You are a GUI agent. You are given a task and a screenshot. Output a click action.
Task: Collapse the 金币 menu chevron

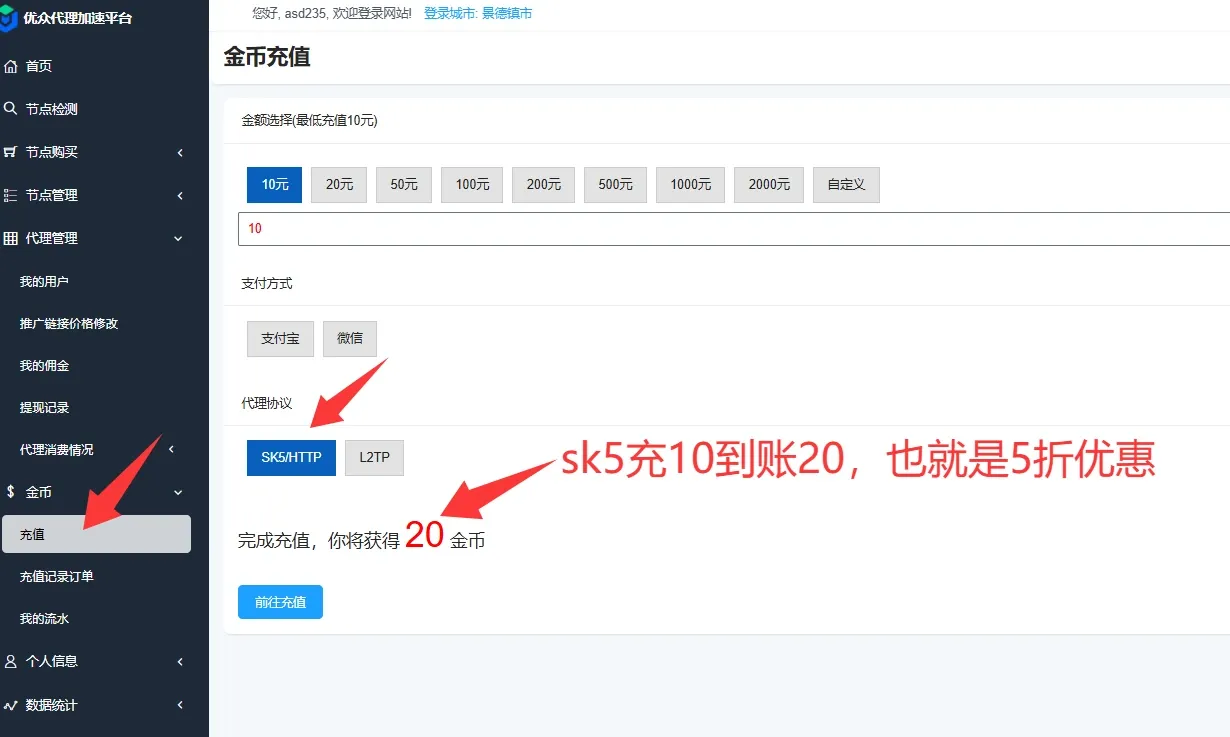tap(179, 492)
